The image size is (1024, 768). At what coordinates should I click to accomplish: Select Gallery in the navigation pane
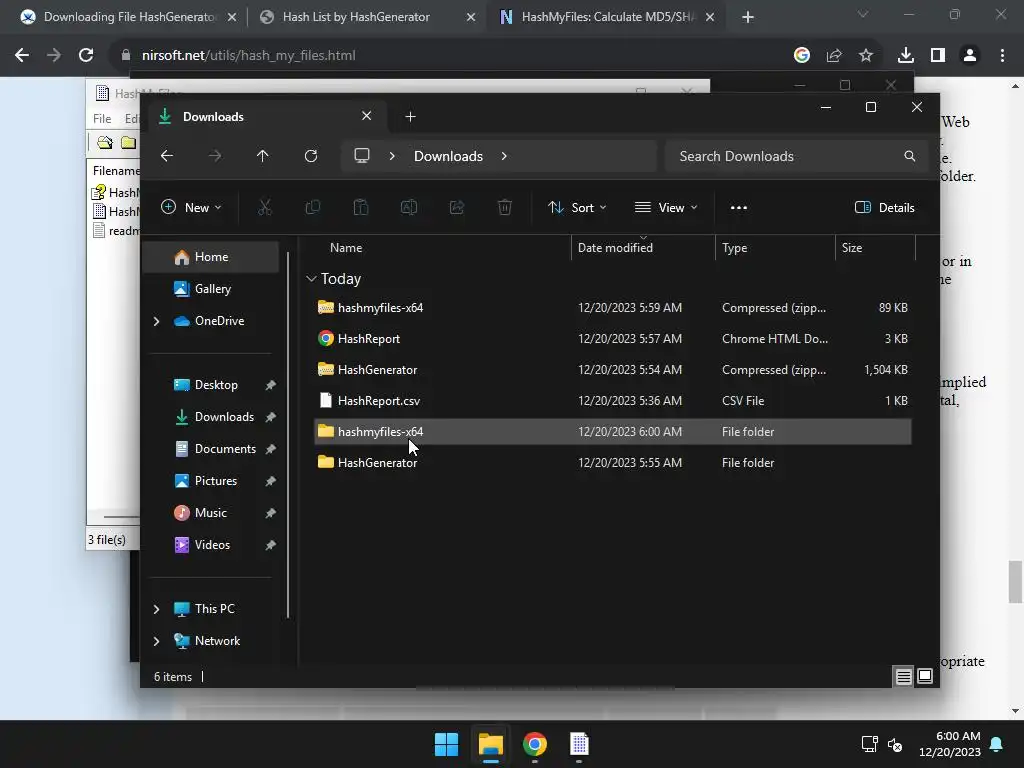tap(211, 289)
